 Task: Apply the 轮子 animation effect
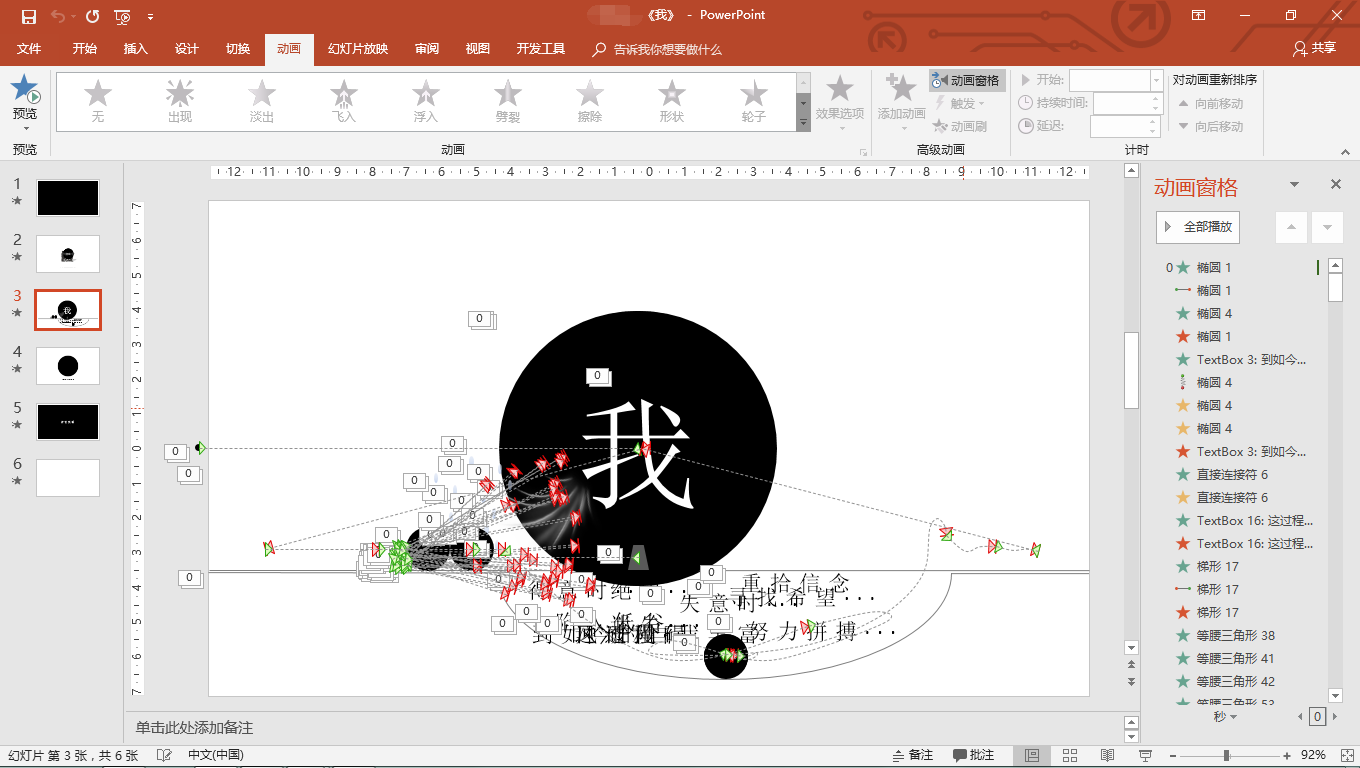click(754, 102)
